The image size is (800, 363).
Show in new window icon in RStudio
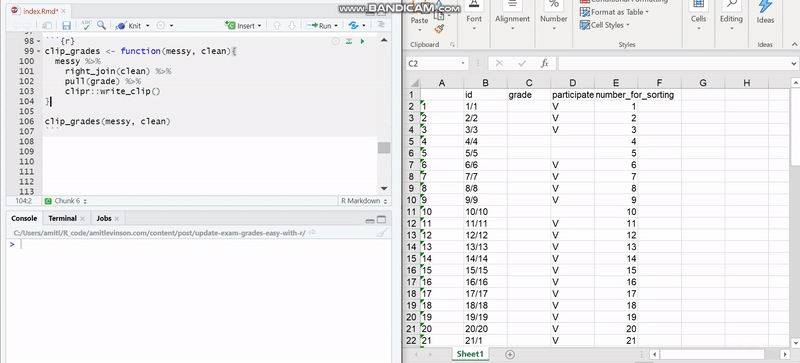point(46,25)
